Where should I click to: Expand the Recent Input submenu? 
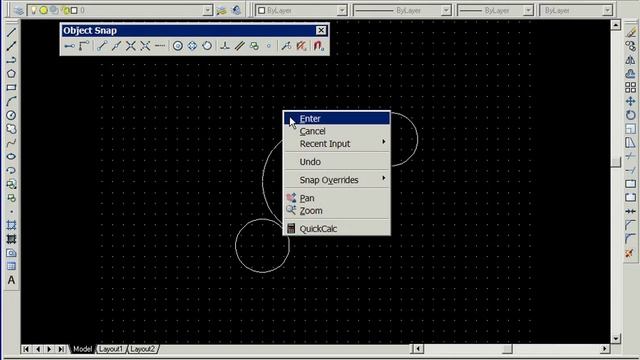[x=337, y=144]
